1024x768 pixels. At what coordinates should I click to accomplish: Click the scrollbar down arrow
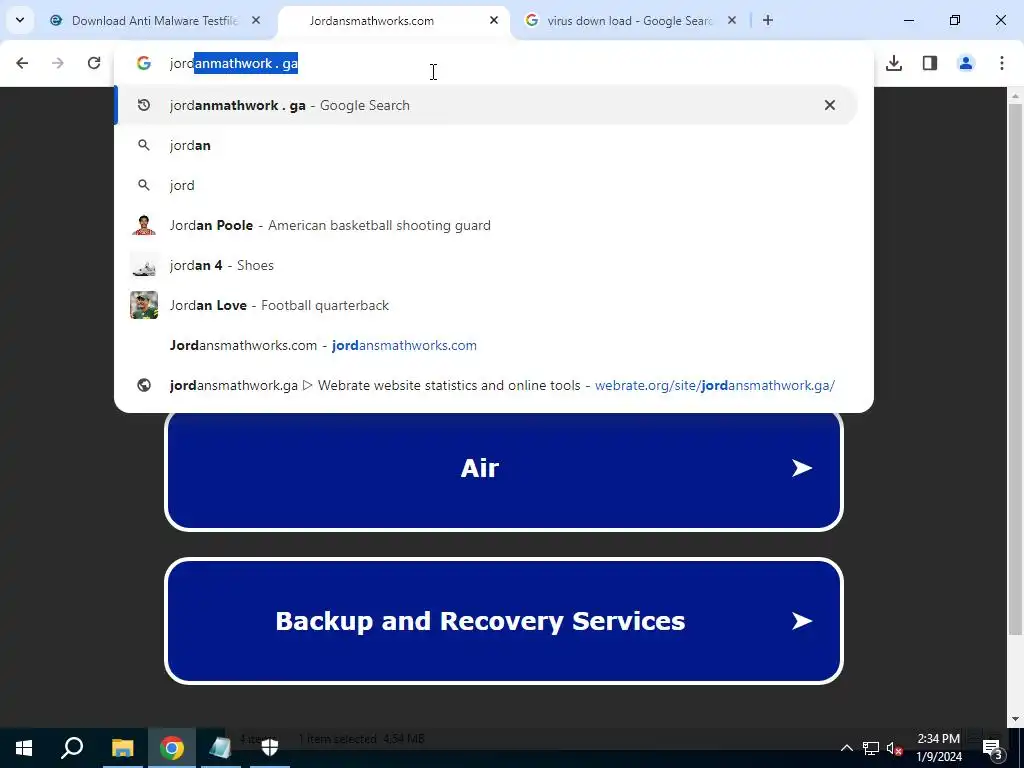coord(1015,719)
